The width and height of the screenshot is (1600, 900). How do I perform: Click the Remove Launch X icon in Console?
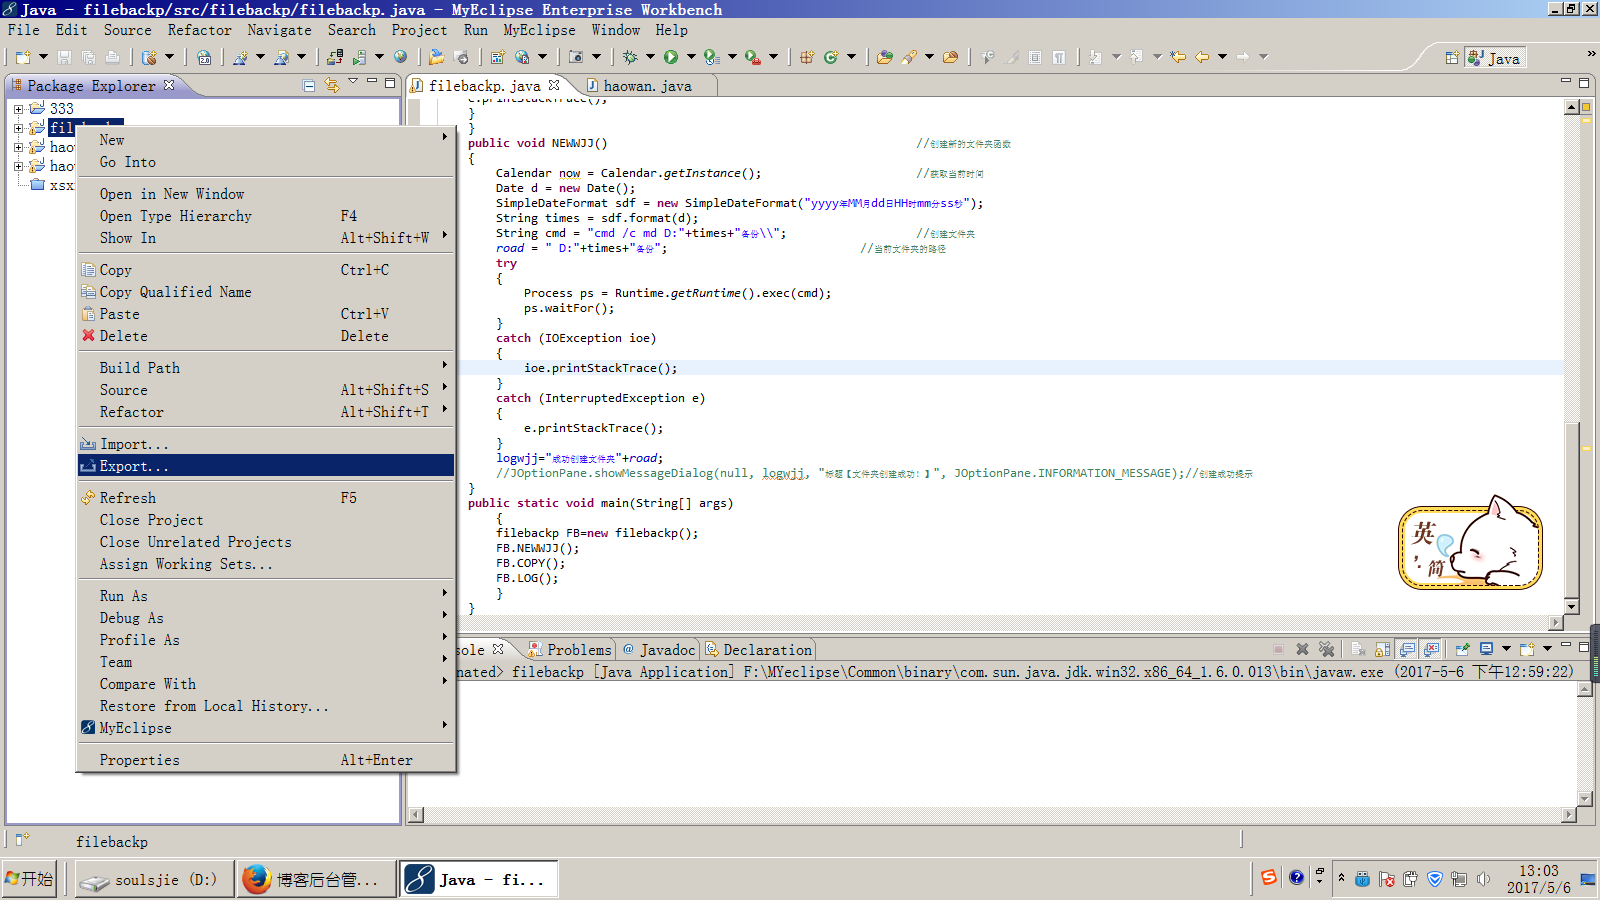tap(1302, 649)
